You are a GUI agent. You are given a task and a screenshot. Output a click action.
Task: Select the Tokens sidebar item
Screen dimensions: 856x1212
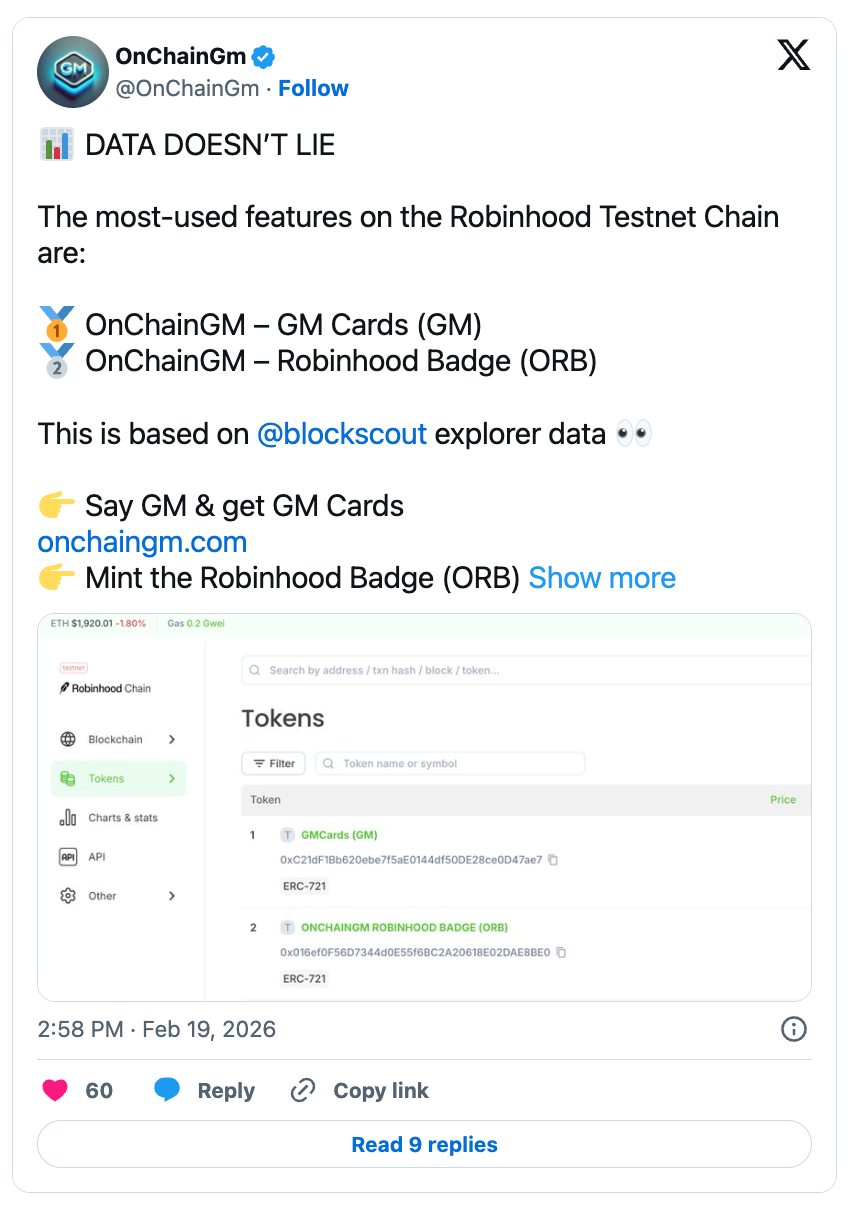coord(106,779)
